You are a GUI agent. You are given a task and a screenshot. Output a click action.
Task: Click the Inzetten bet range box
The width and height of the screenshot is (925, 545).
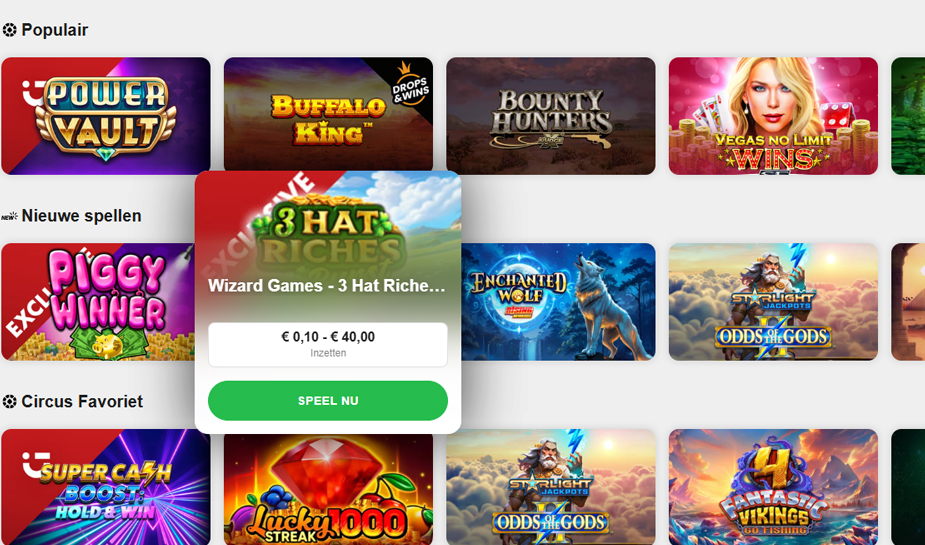(328, 344)
